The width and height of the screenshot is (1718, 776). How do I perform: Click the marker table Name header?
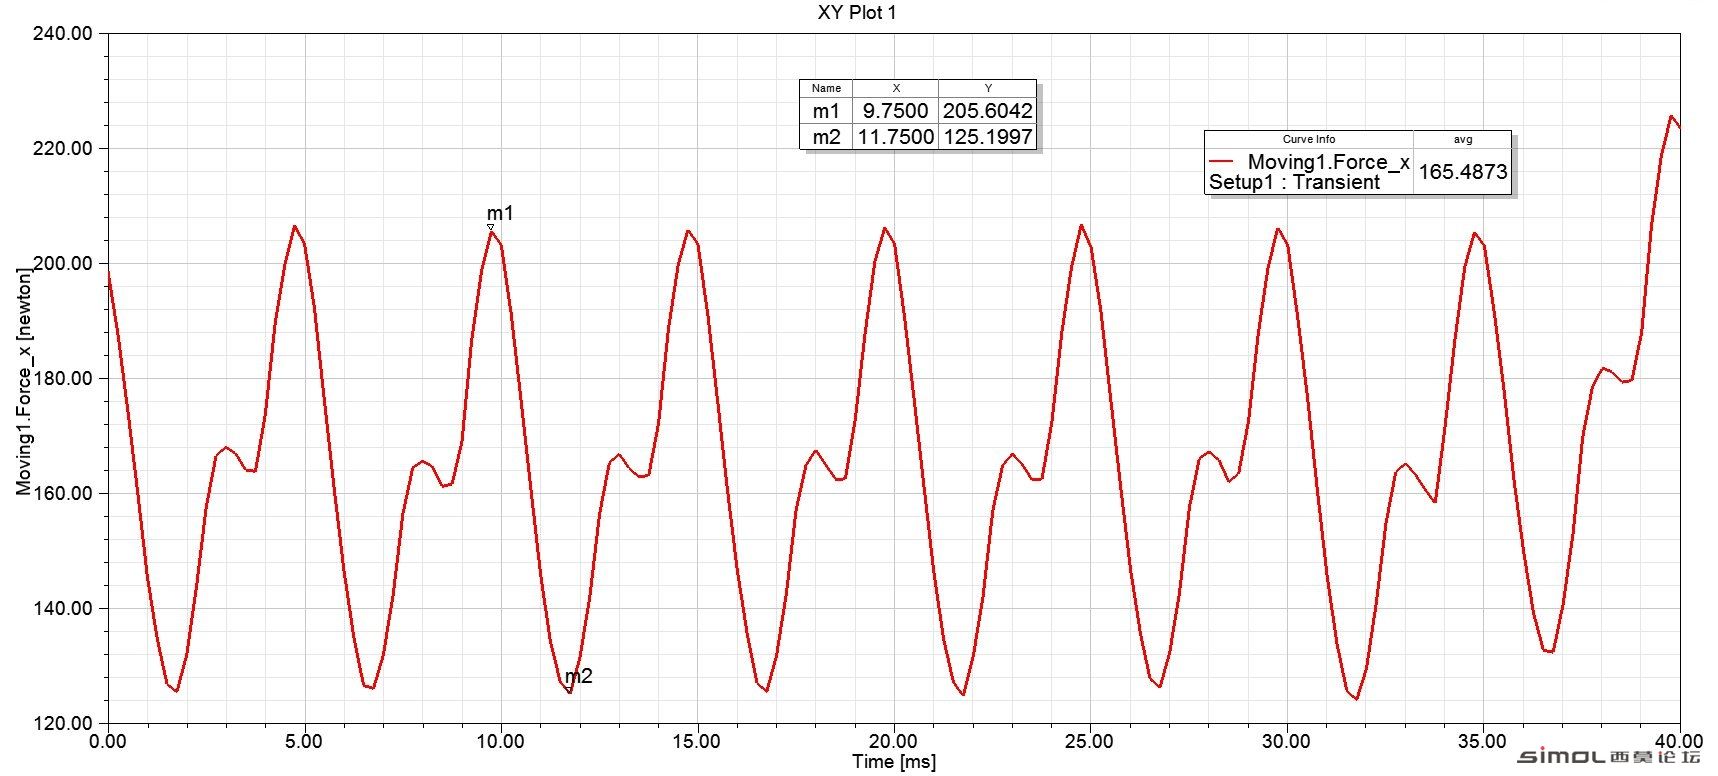[x=826, y=88]
